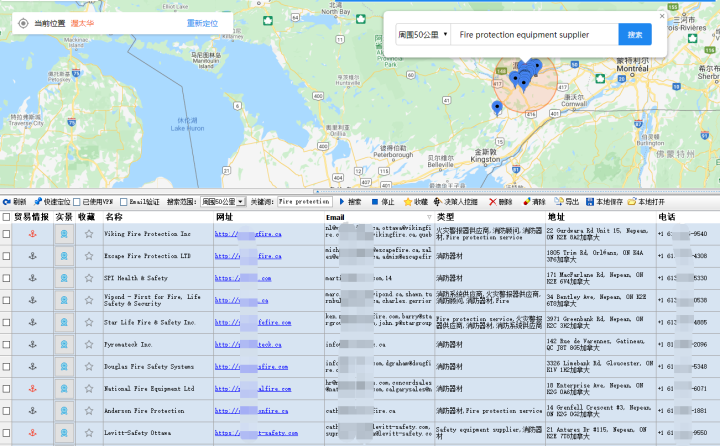
Task: Click the 渥太华 current location text
Action: [x=82, y=23]
